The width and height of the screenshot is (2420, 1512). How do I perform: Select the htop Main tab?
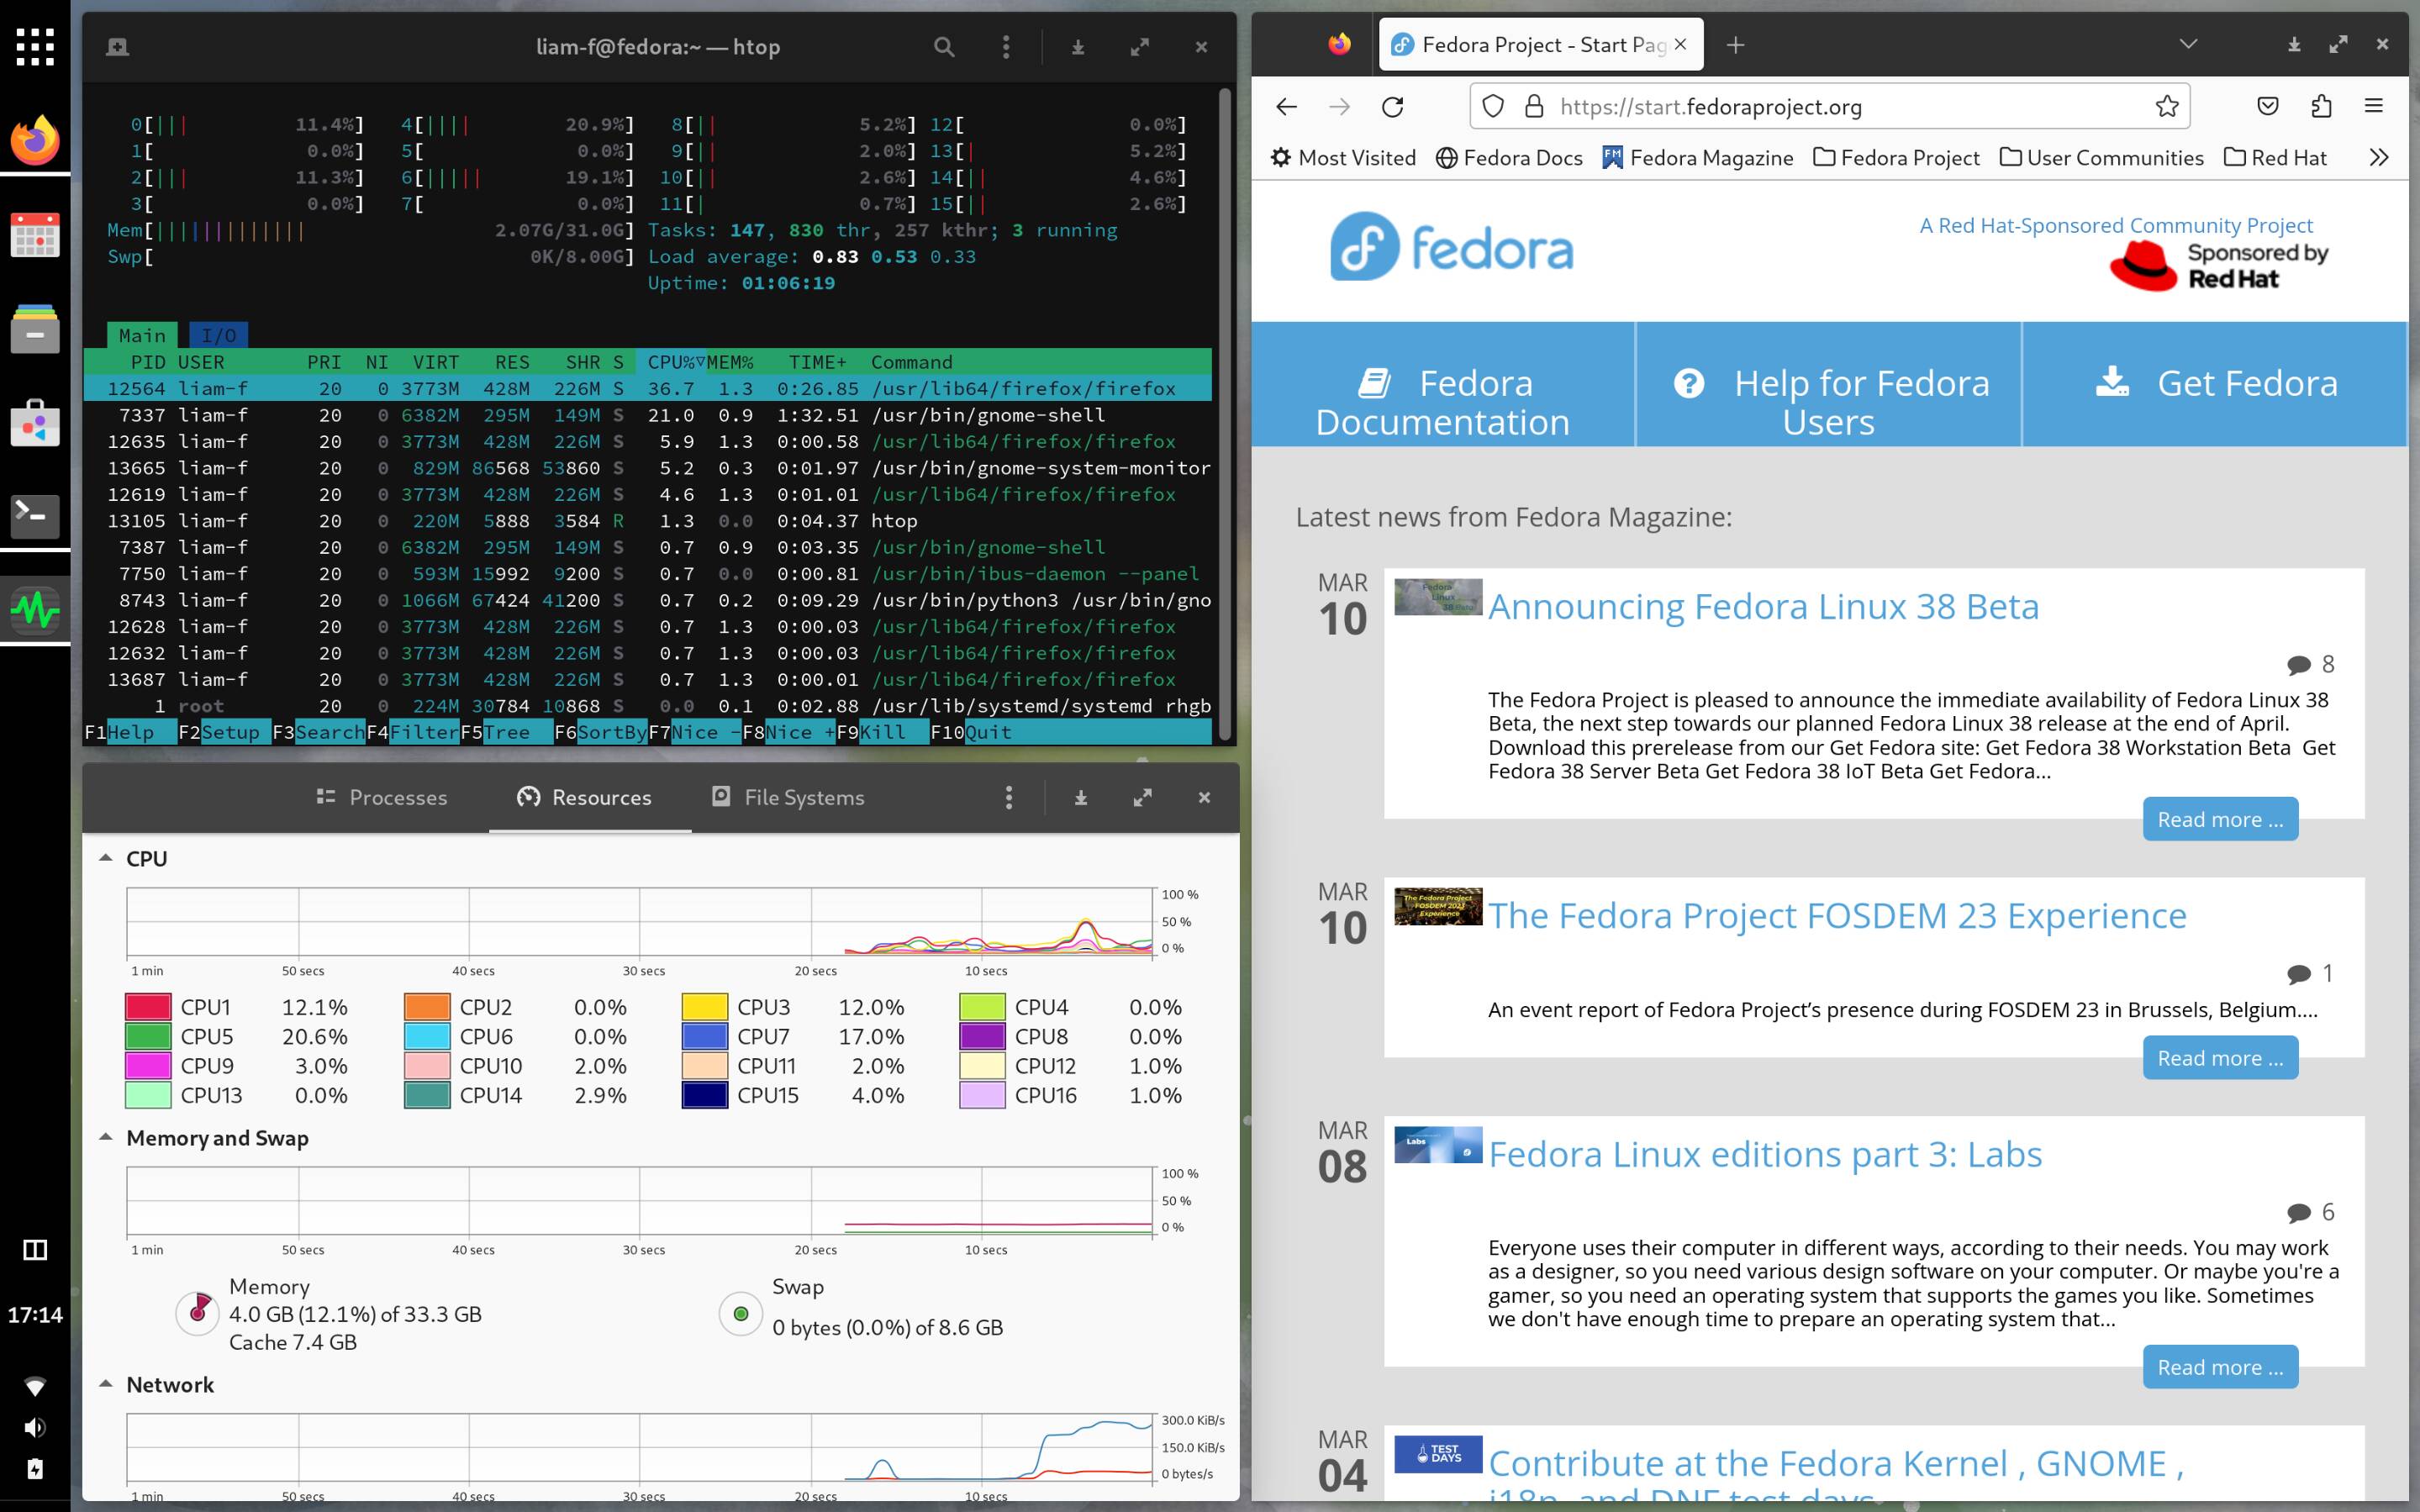[142, 335]
